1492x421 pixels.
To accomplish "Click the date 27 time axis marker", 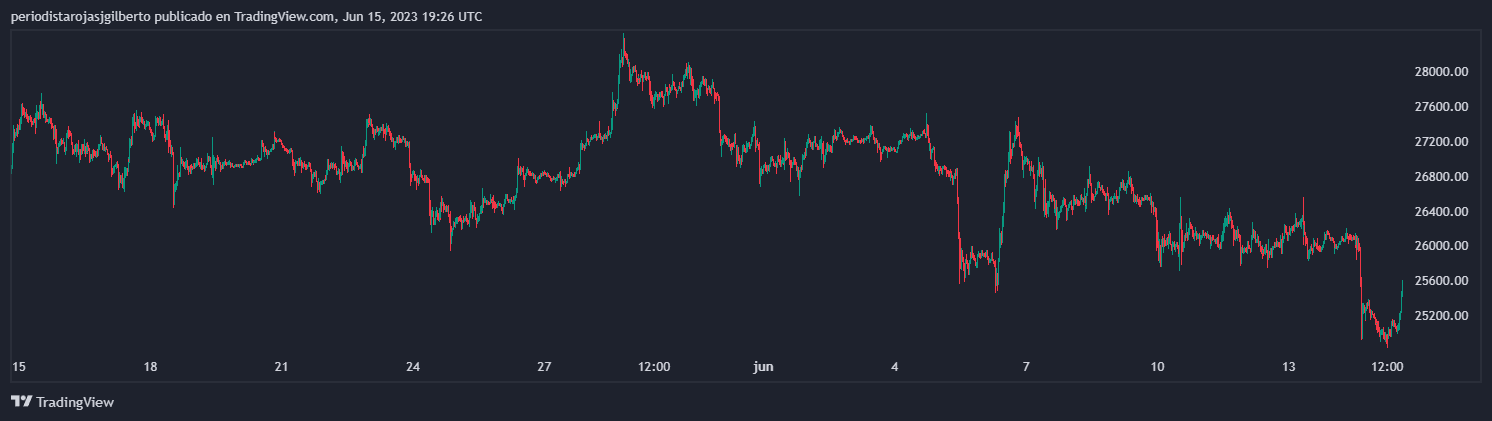I will [544, 367].
